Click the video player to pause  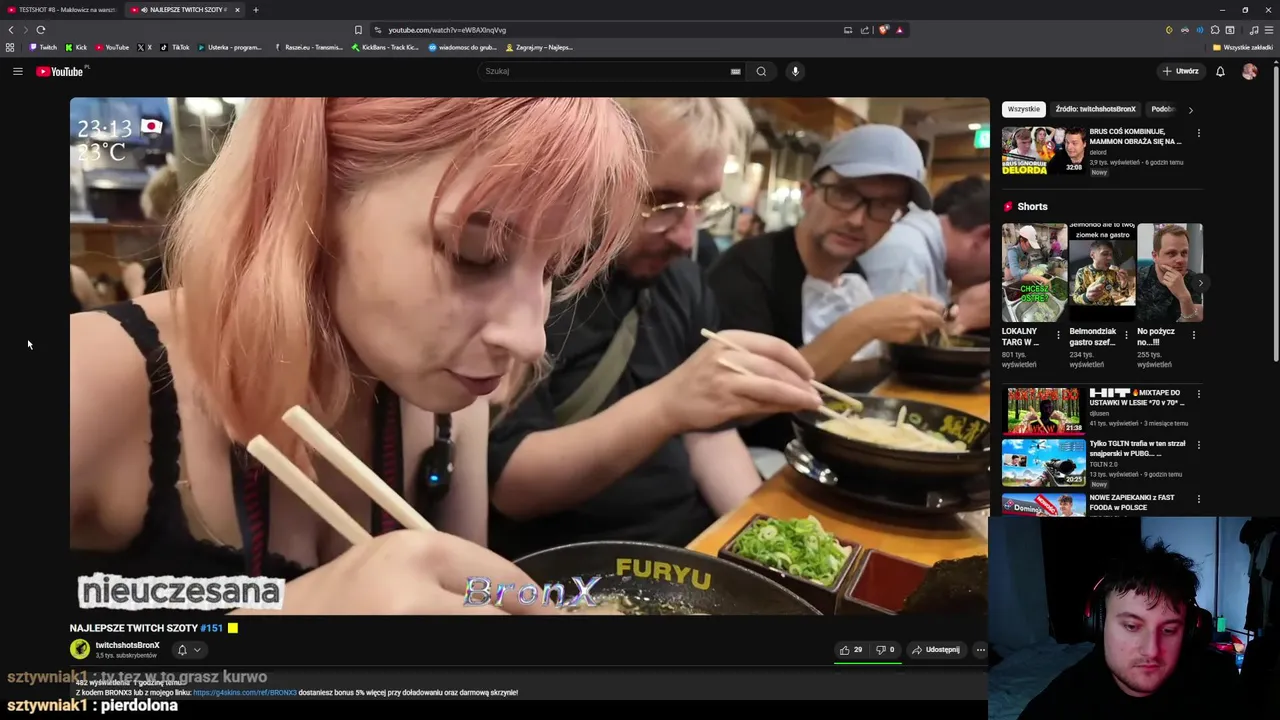[x=529, y=356]
